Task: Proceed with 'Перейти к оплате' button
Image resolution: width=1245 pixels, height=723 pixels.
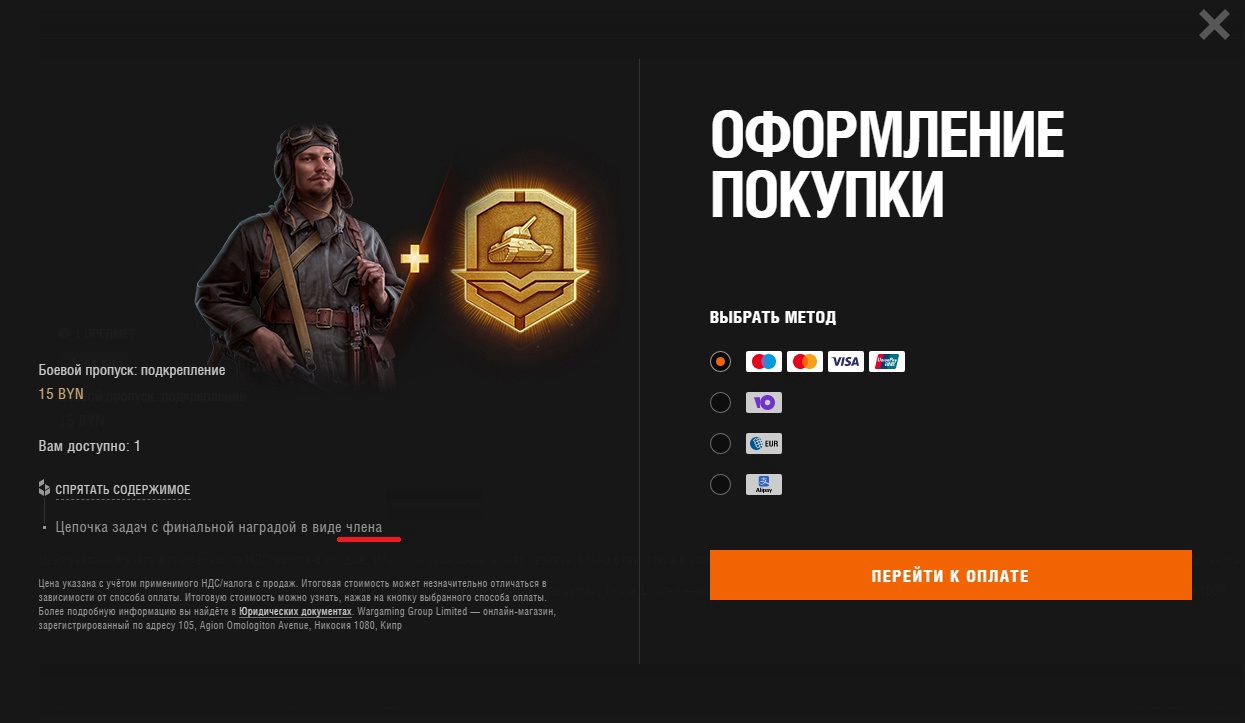Action: tap(951, 575)
